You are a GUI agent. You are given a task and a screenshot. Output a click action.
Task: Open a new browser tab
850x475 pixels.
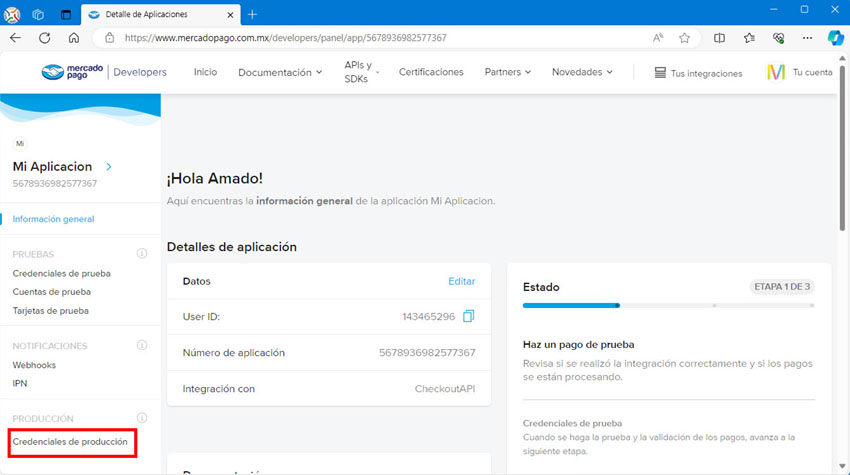click(252, 15)
